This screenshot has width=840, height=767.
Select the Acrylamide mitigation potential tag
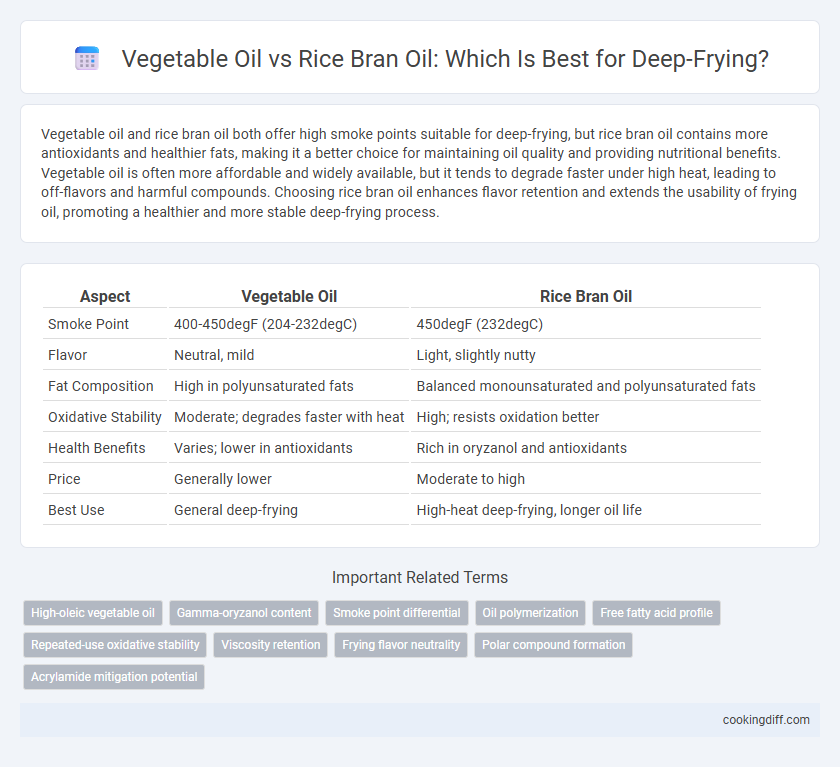tap(114, 676)
